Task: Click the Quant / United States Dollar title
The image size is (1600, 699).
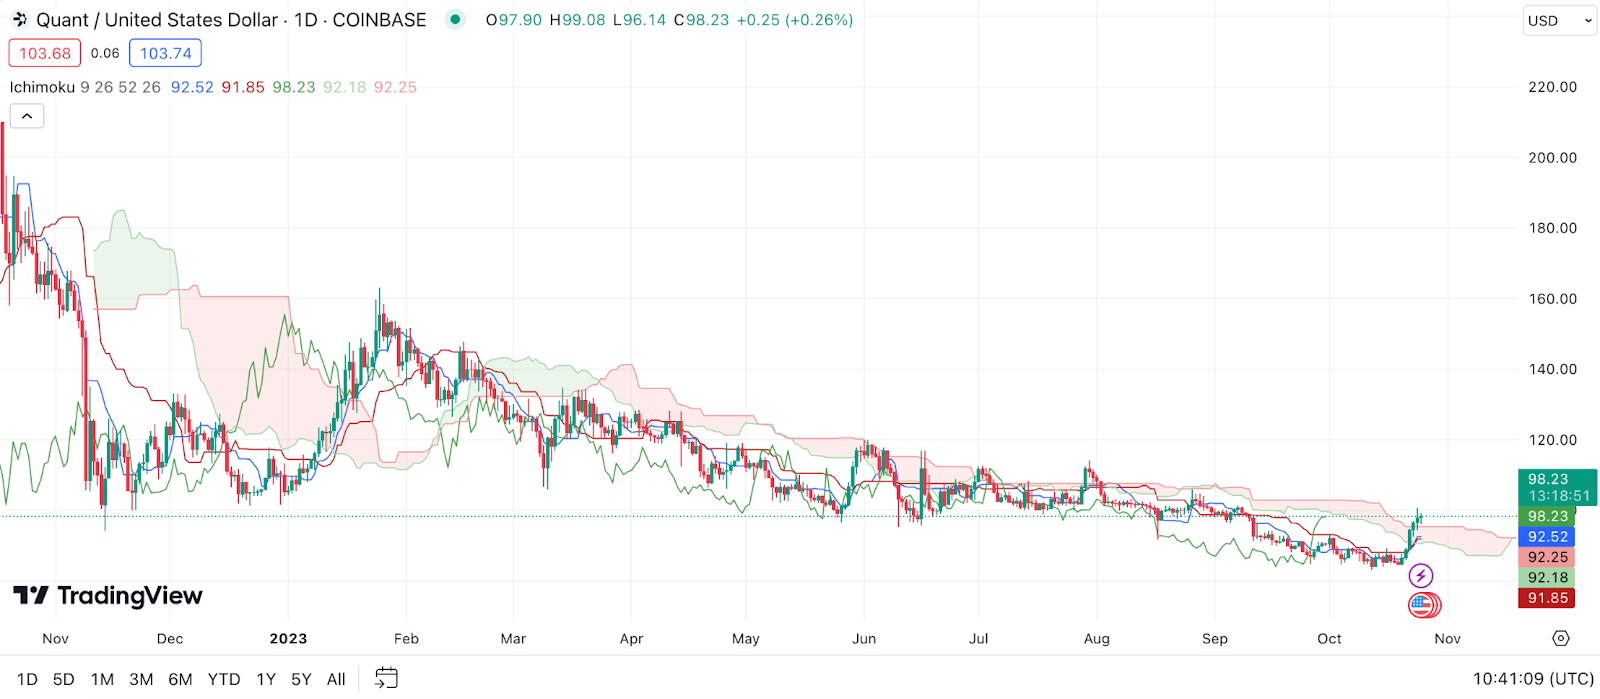Action: tap(157, 20)
